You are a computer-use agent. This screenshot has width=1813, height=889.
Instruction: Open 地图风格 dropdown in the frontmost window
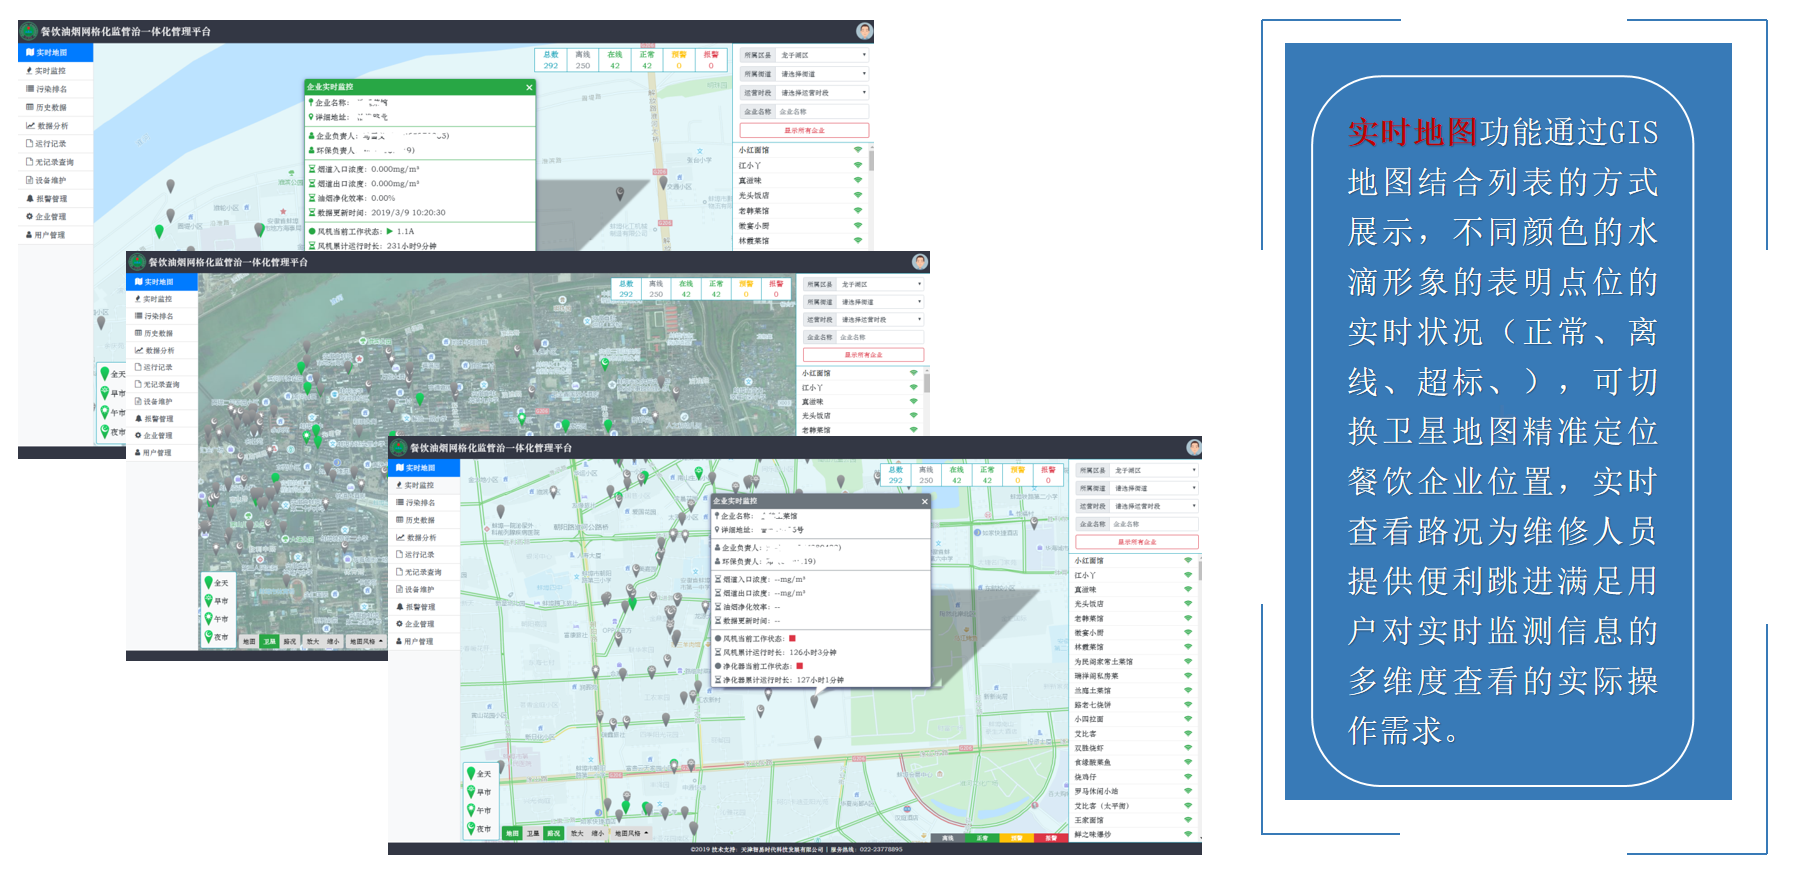coord(630,833)
